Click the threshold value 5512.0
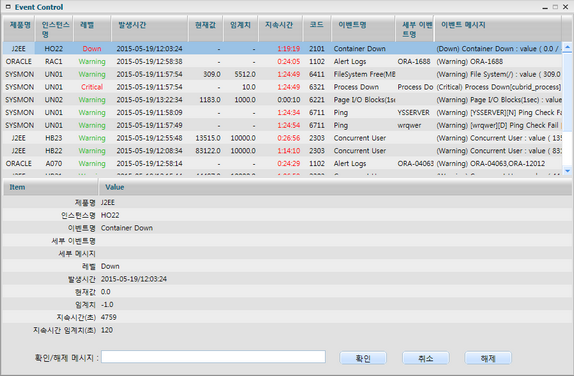 [x=245, y=74]
